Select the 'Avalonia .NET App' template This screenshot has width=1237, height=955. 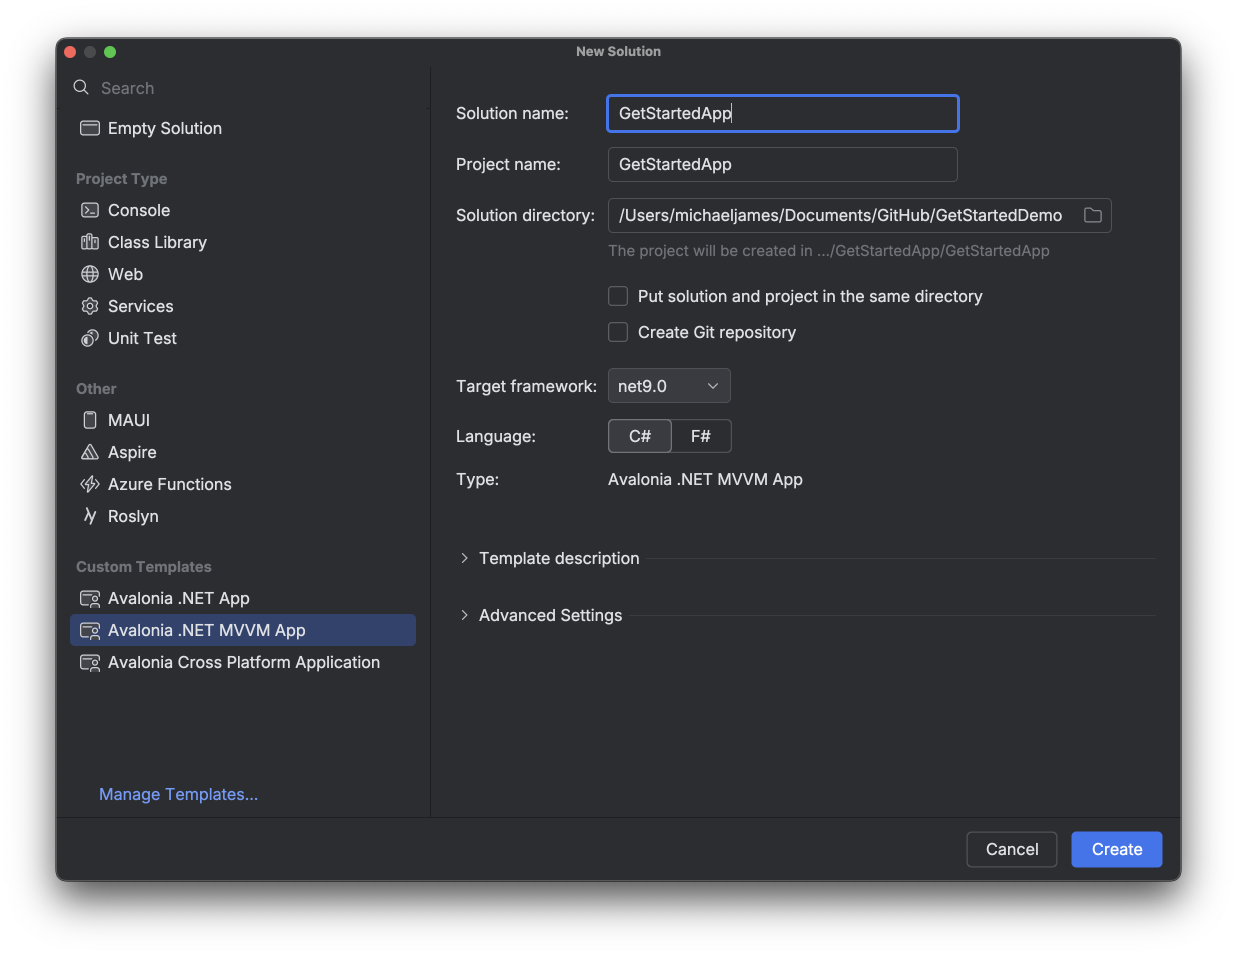[x=177, y=598]
